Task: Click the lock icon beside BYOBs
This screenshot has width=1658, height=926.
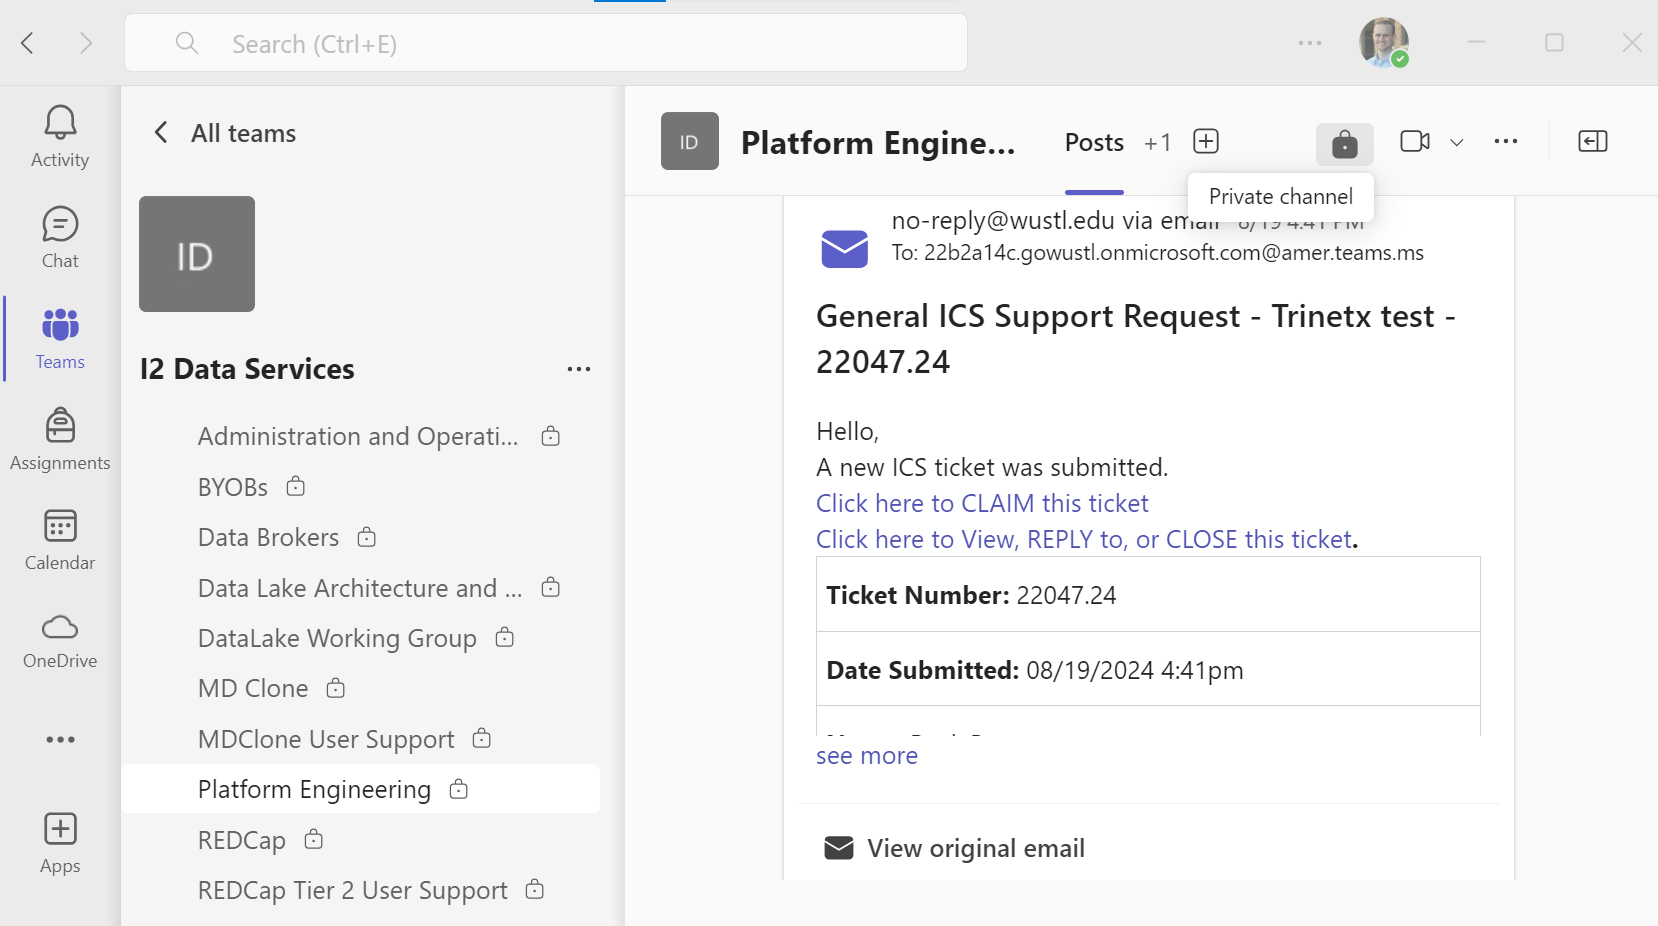Action: click(x=296, y=487)
